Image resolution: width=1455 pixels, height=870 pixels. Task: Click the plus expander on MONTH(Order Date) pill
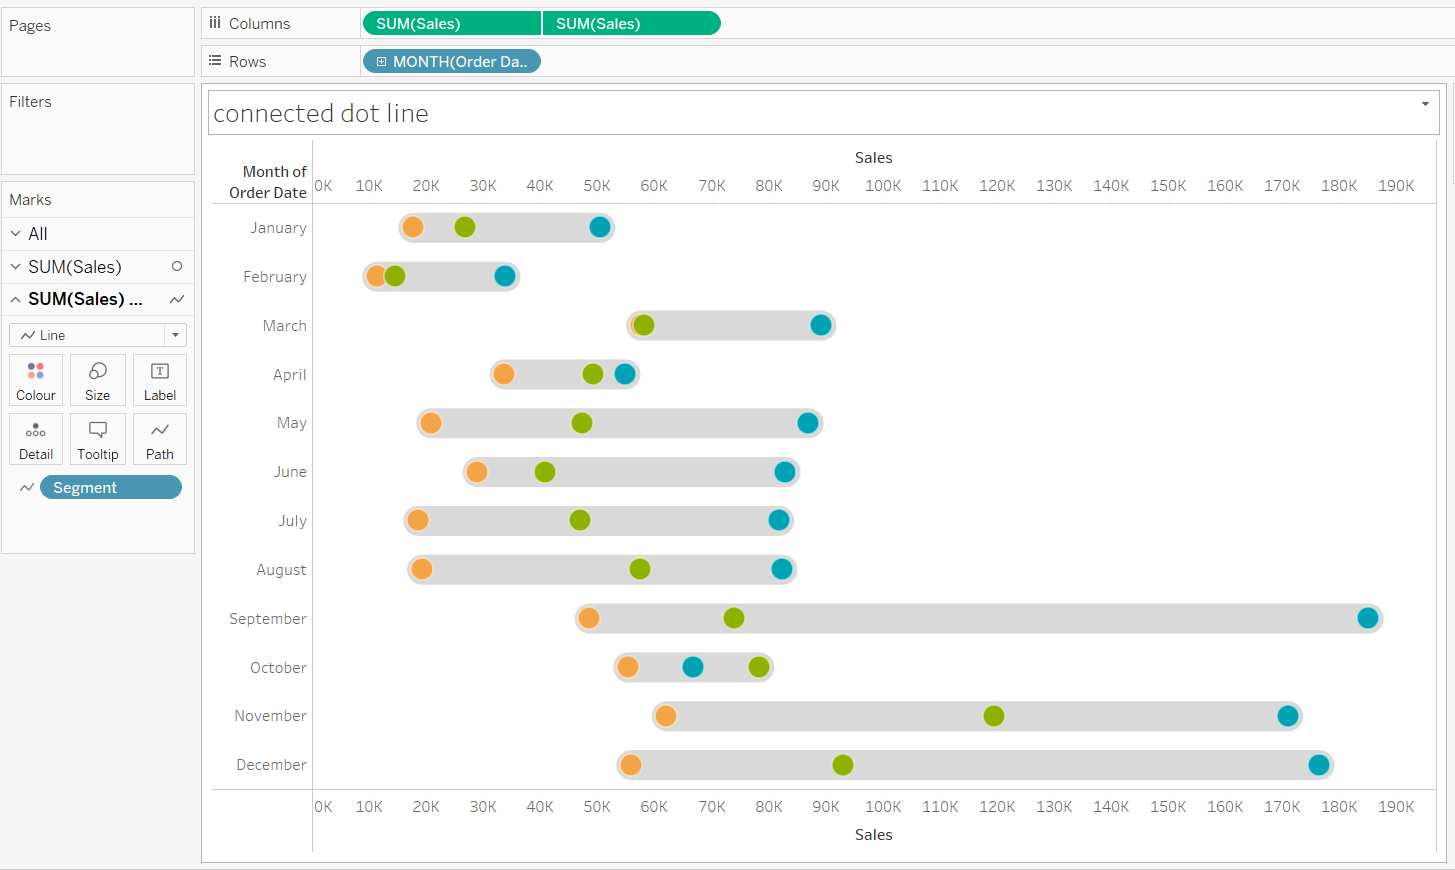[382, 61]
